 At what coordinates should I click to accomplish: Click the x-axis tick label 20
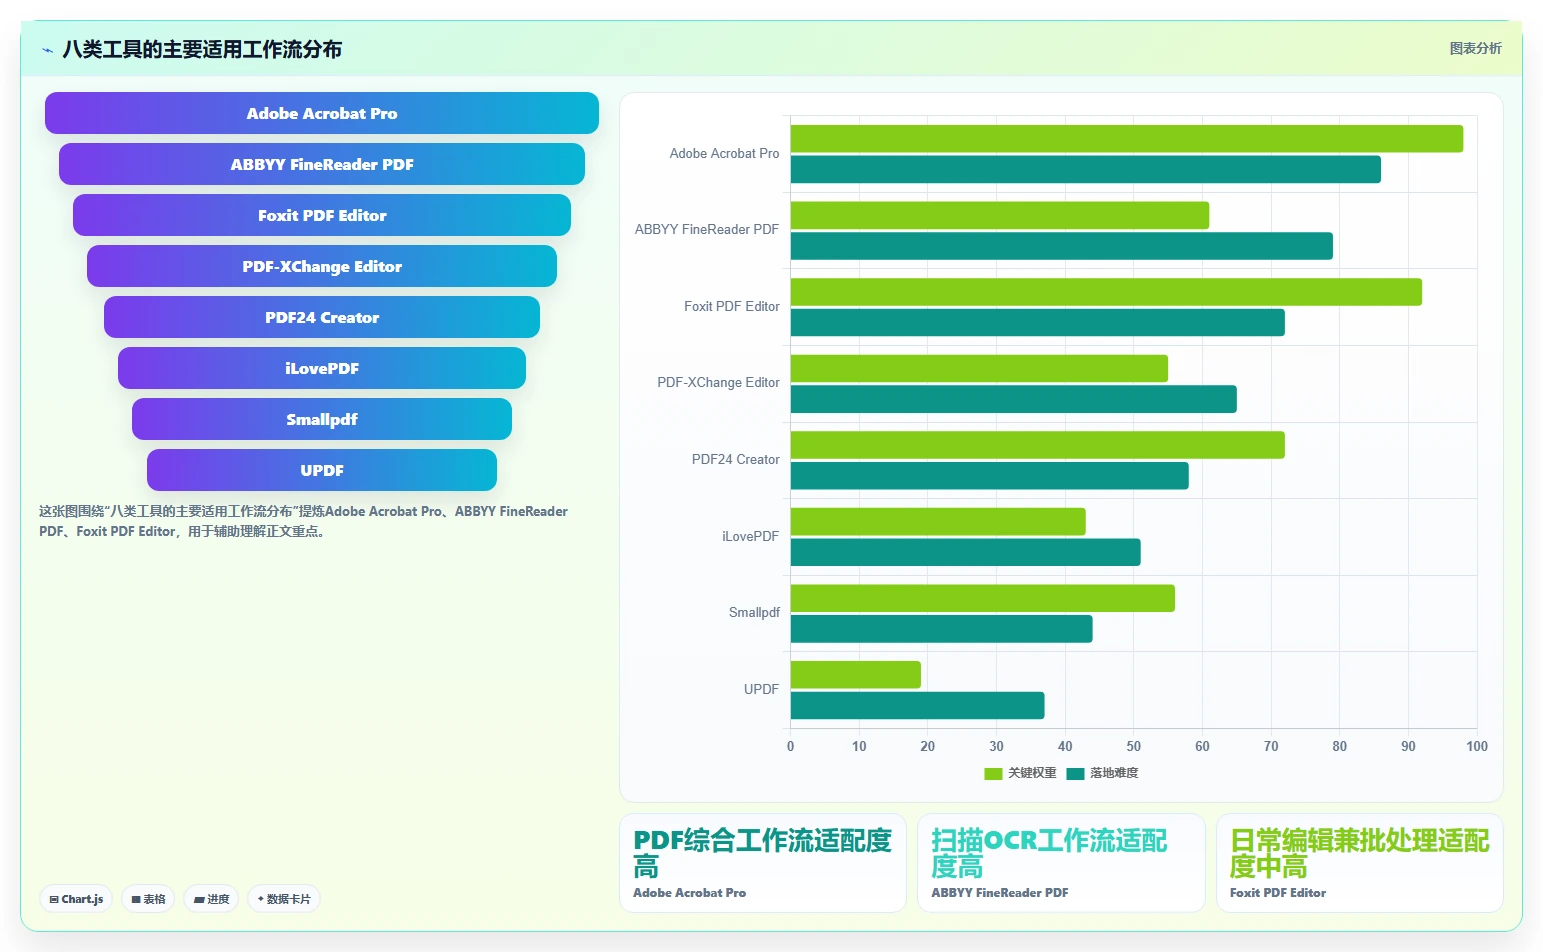[x=928, y=746]
